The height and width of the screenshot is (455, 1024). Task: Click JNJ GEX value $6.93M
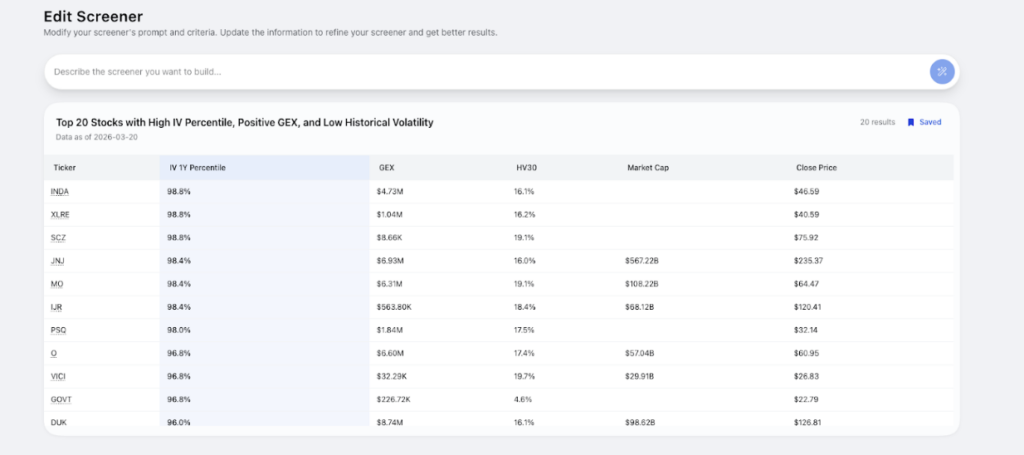click(x=391, y=261)
